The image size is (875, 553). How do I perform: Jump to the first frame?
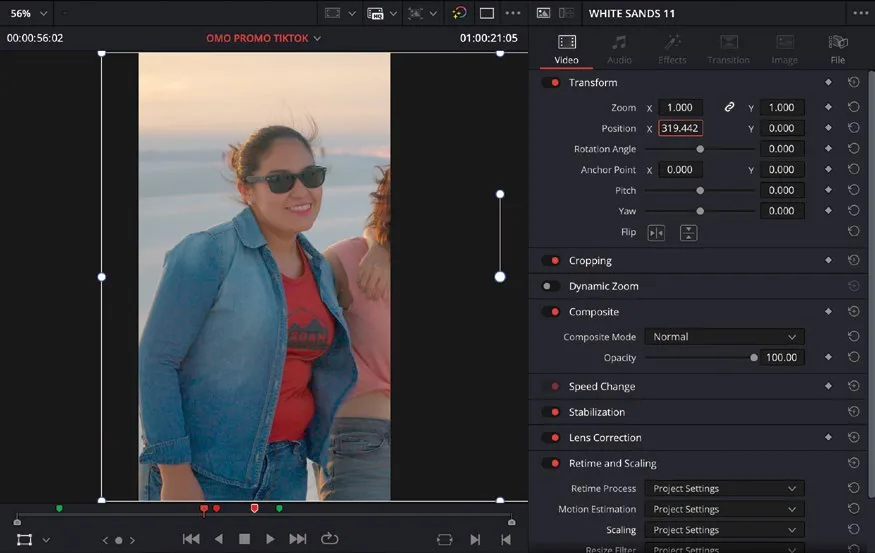[191, 539]
